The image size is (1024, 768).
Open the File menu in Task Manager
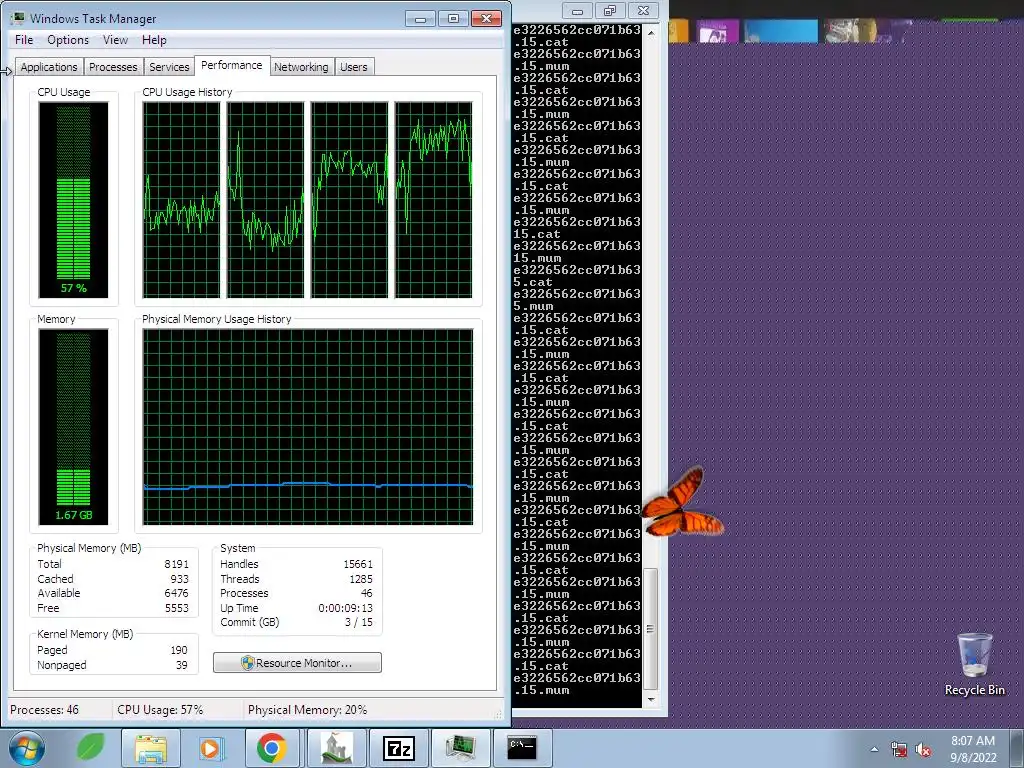point(24,40)
